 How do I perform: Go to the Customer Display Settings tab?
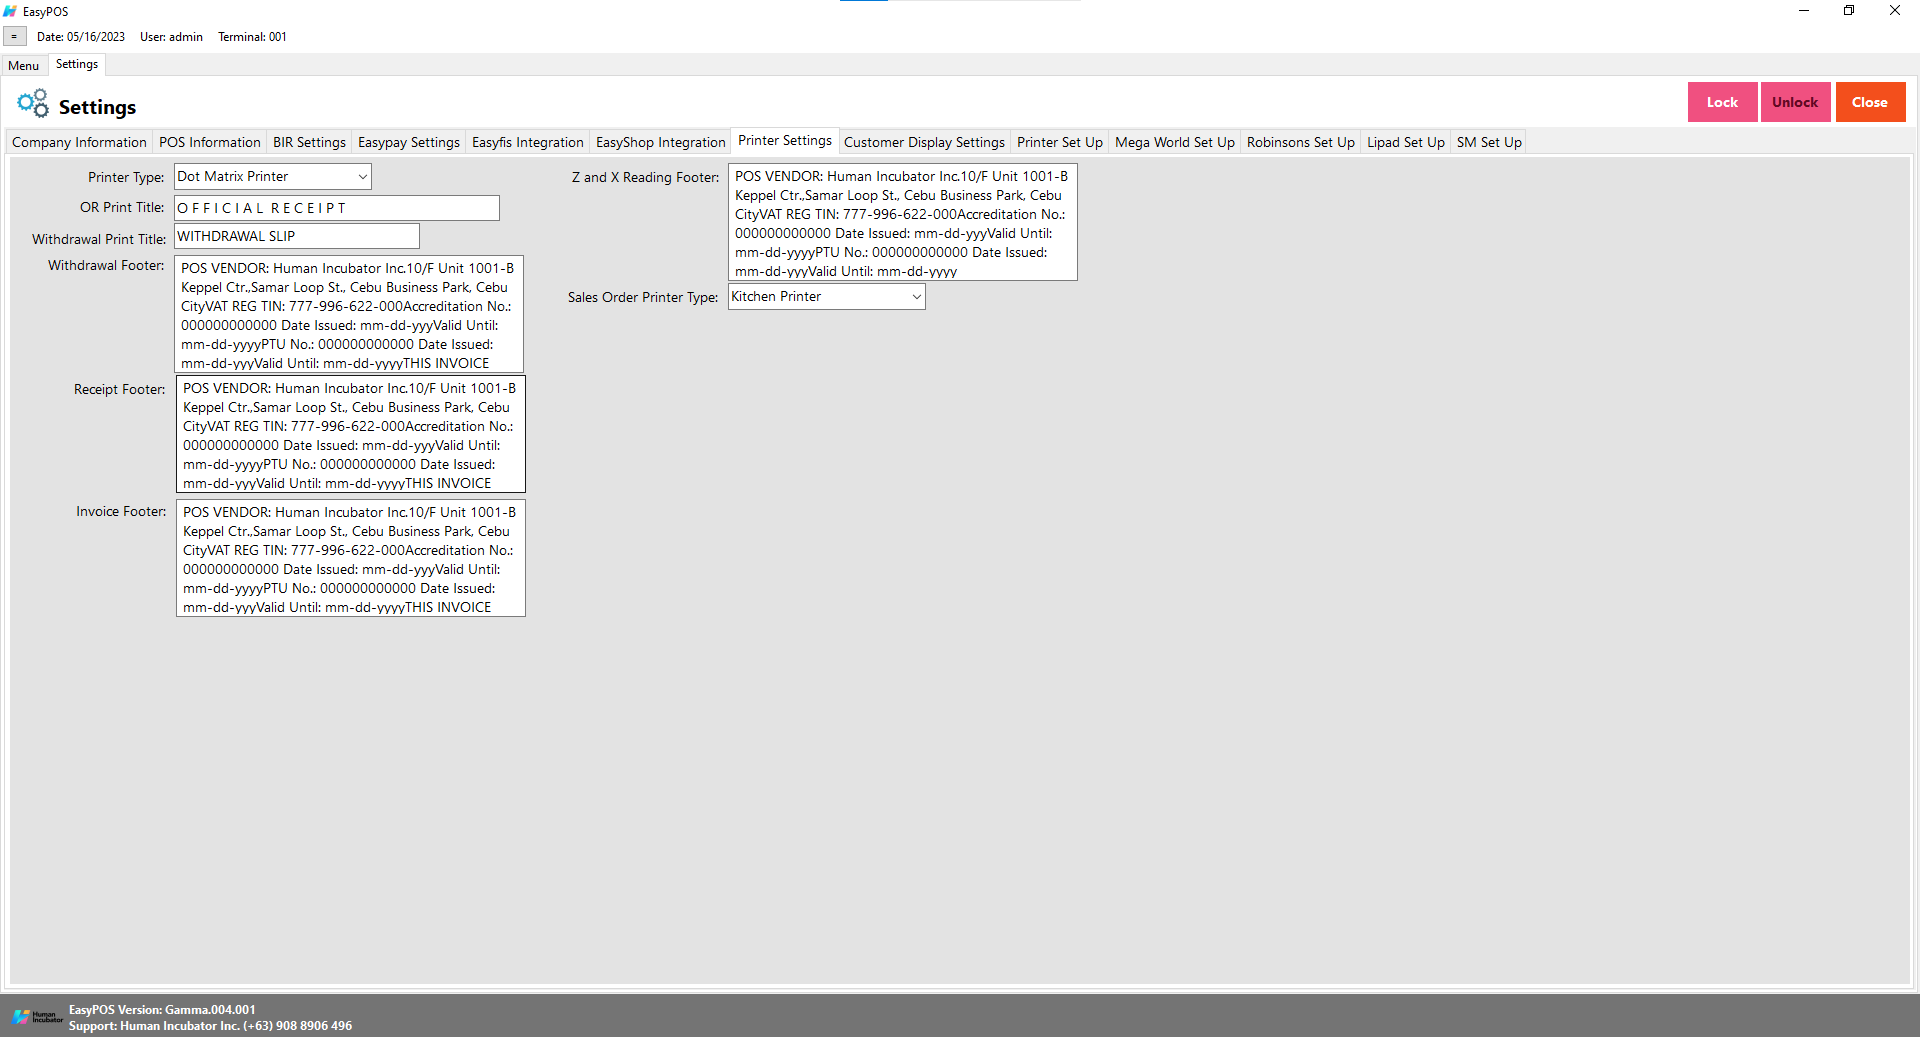[x=923, y=142]
